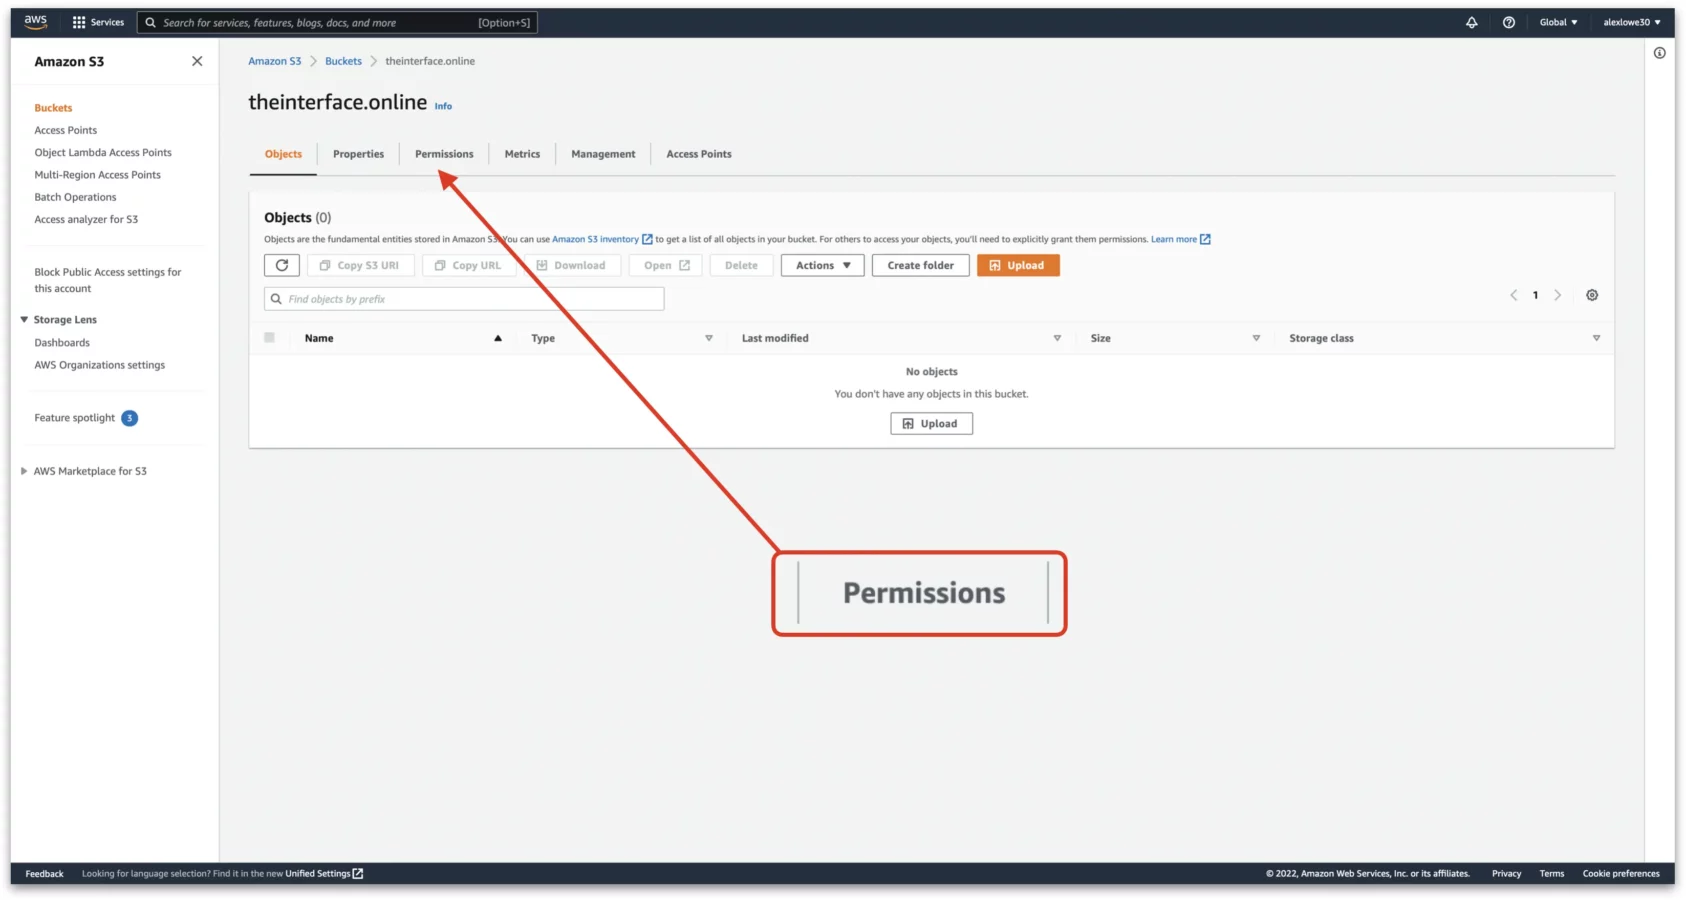Open Access analyzer for S3
Viewport: 1686px width, 900px height.
[x=86, y=219]
